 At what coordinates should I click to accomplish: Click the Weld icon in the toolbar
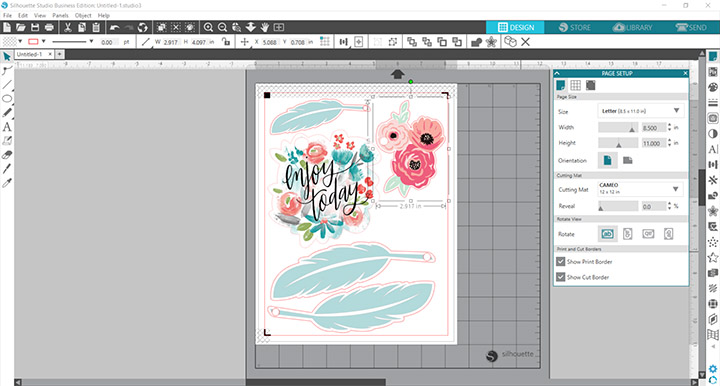tap(476, 42)
